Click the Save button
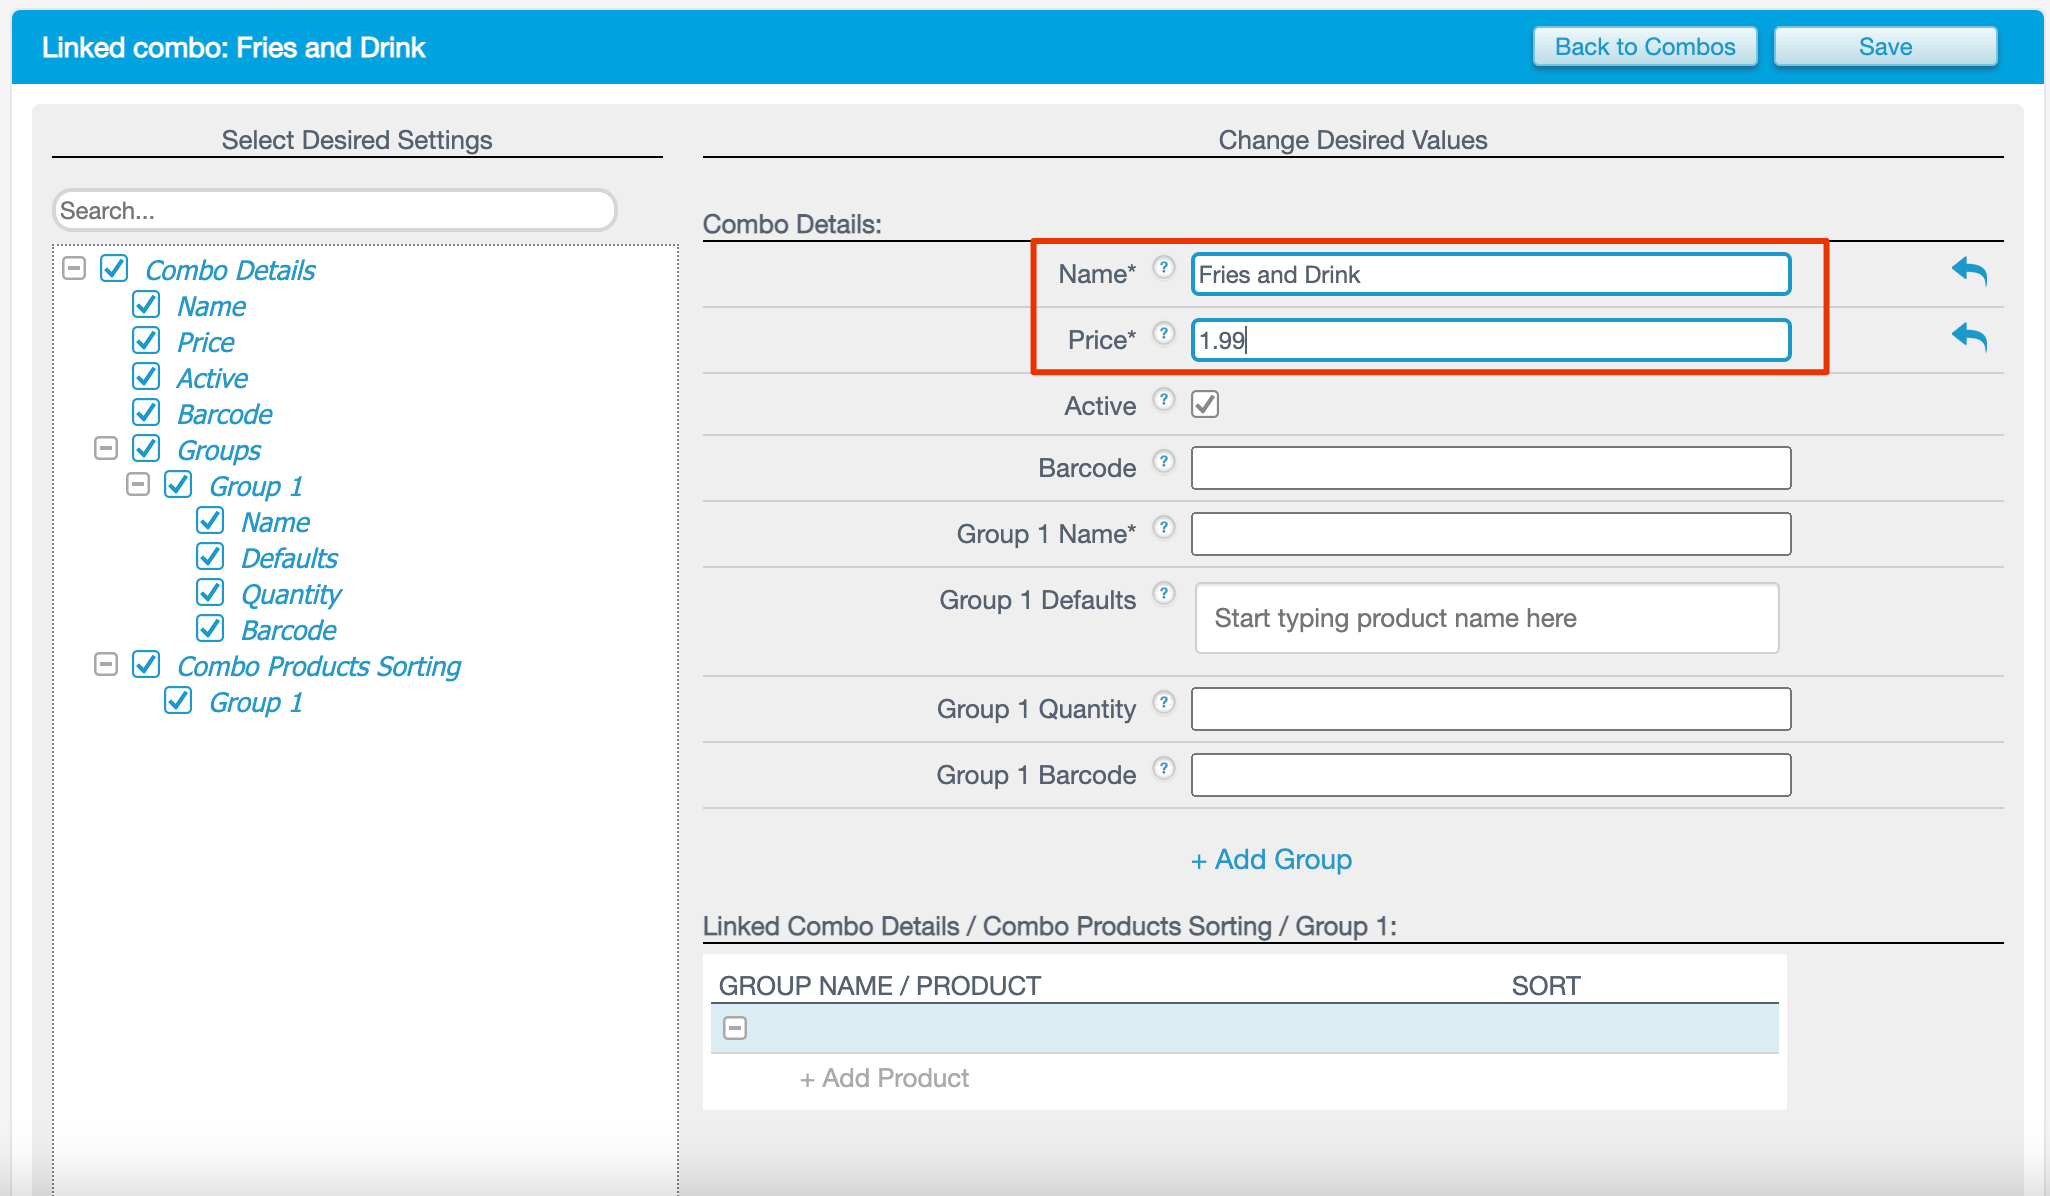This screenshot has width=2050, height=1196. [x=1885, y=47]
